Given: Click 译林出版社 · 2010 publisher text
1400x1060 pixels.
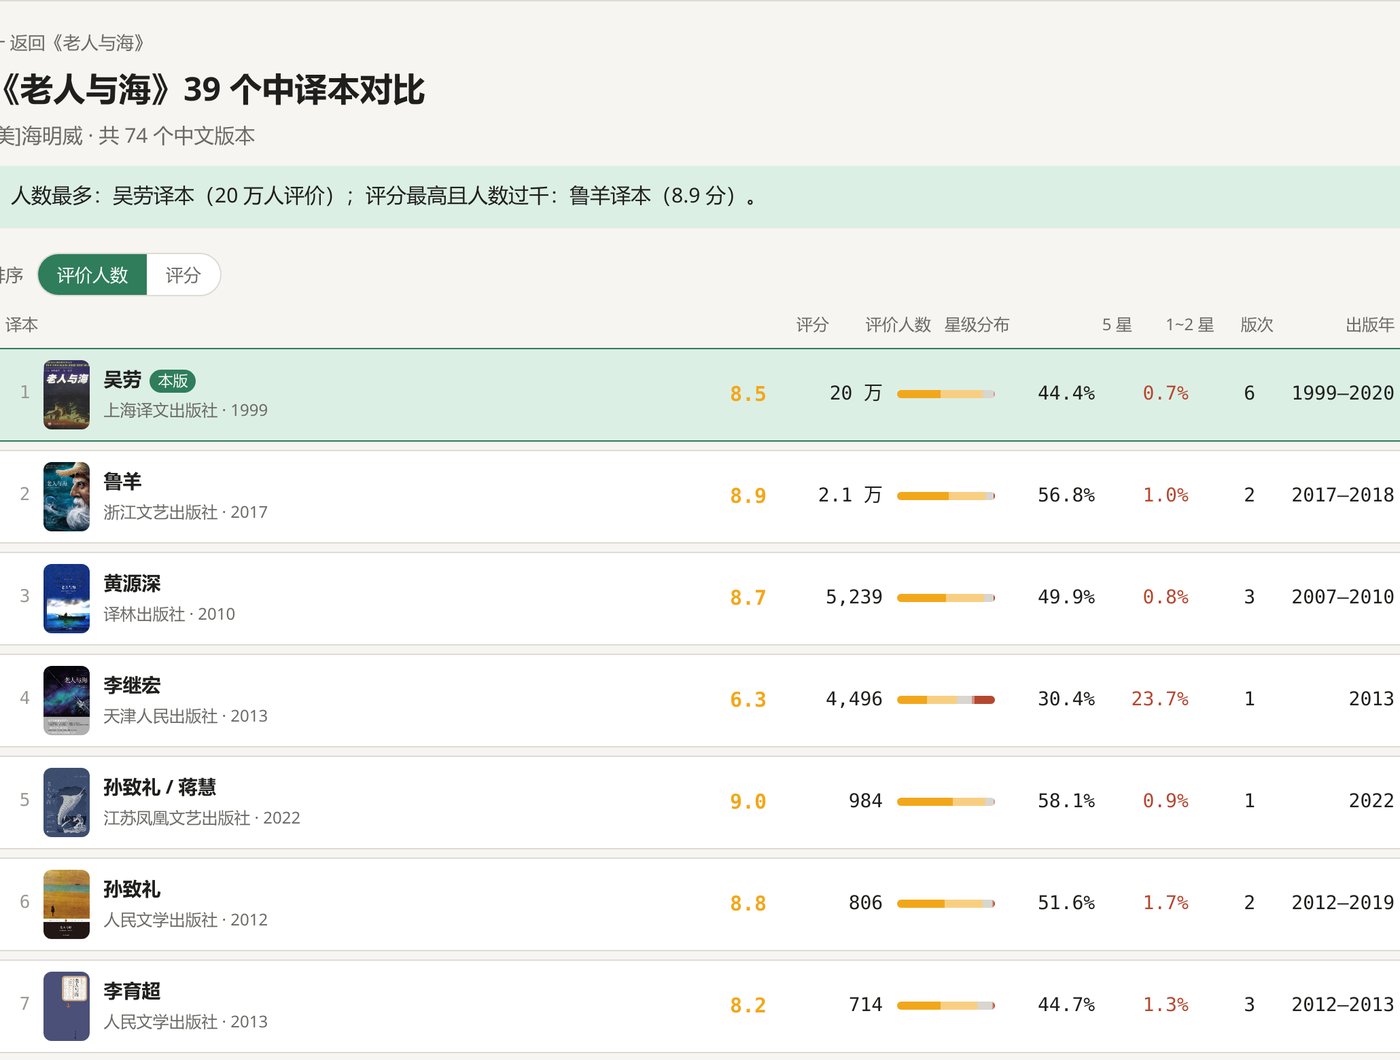Looking at the screenshot, I should pos(170,614).
